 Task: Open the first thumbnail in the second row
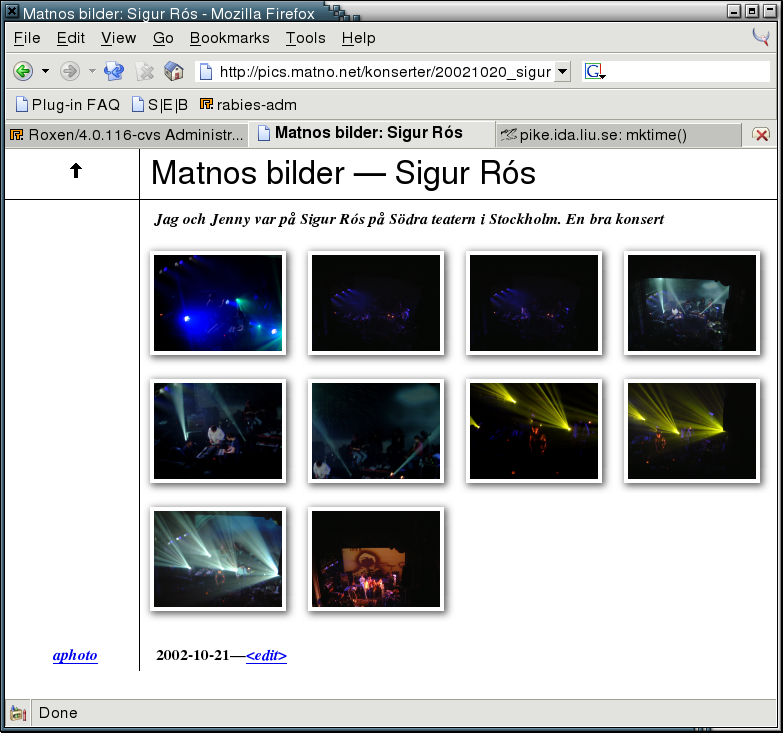pyautogui.click(x=218, y=431)
